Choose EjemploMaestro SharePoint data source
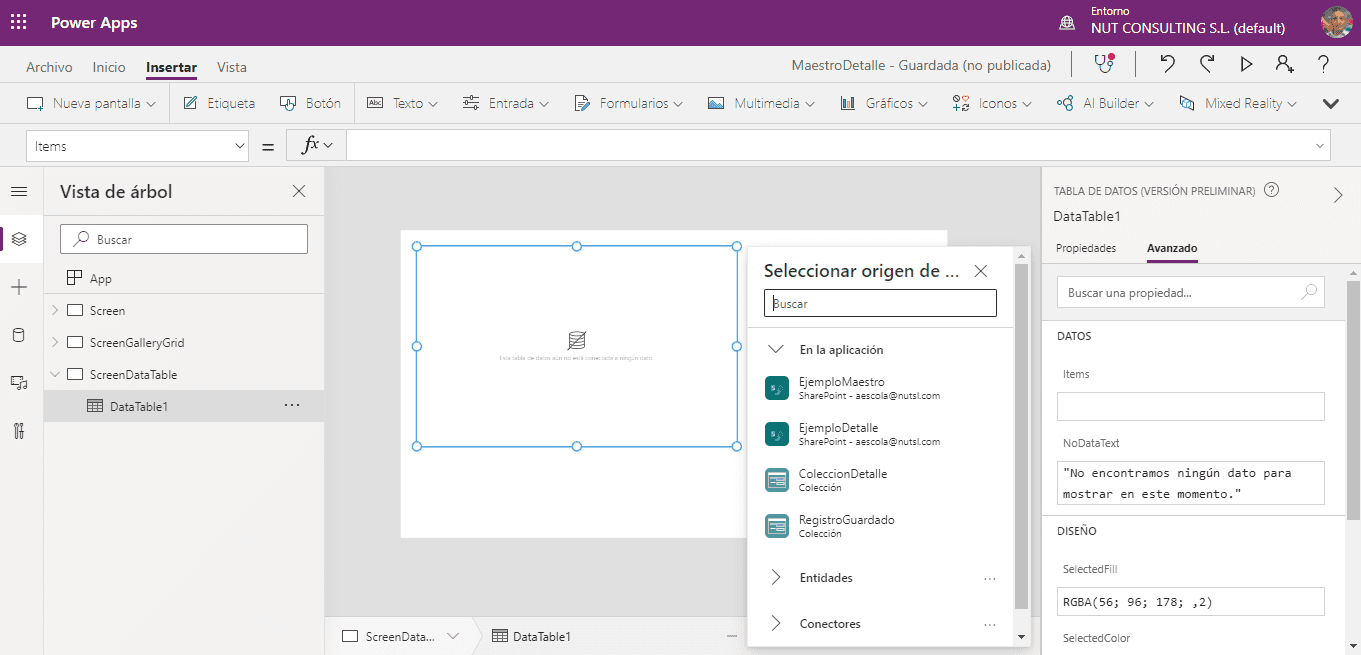The width and height of the screenshot is (1361, 655). click(880, 388)
